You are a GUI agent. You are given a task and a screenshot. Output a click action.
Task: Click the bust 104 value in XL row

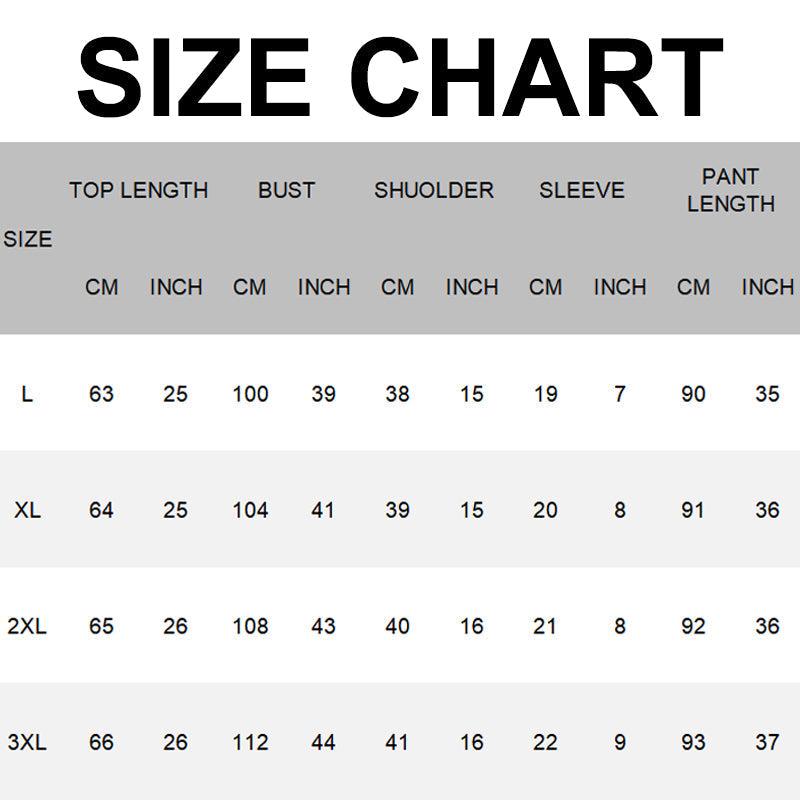pos(250,510)
